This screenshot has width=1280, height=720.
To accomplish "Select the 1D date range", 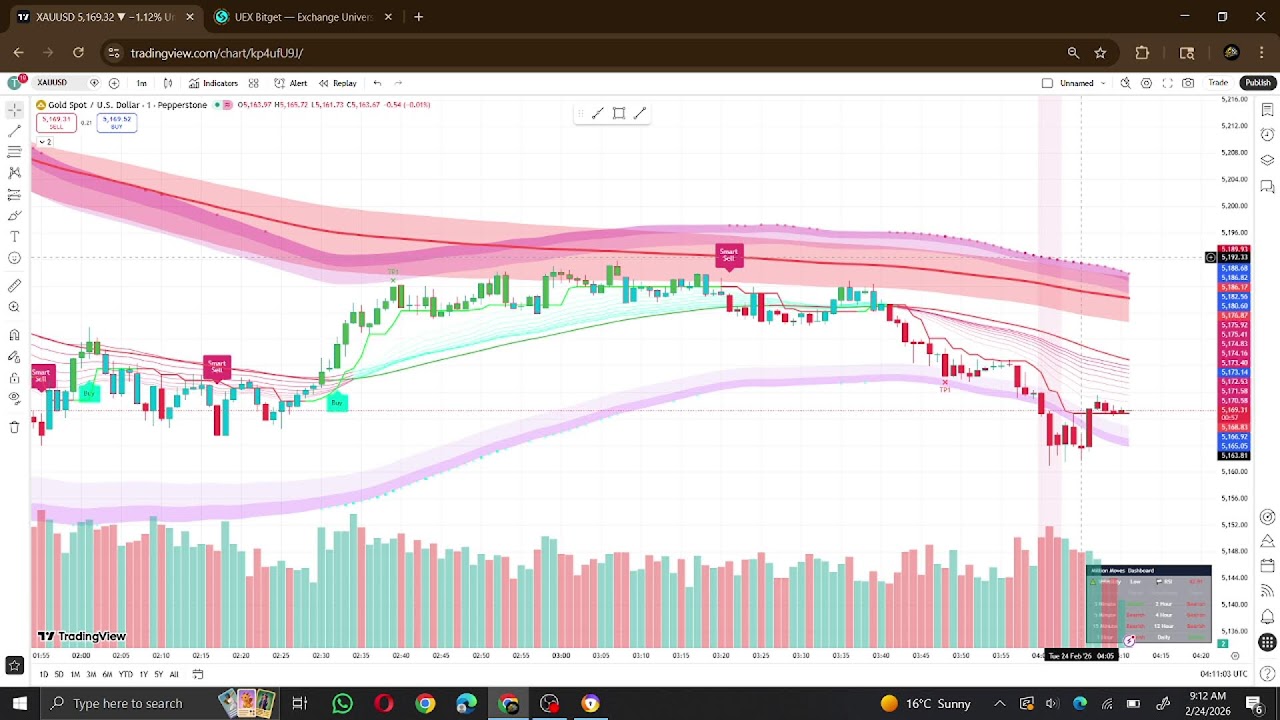I will click(43, 674).
